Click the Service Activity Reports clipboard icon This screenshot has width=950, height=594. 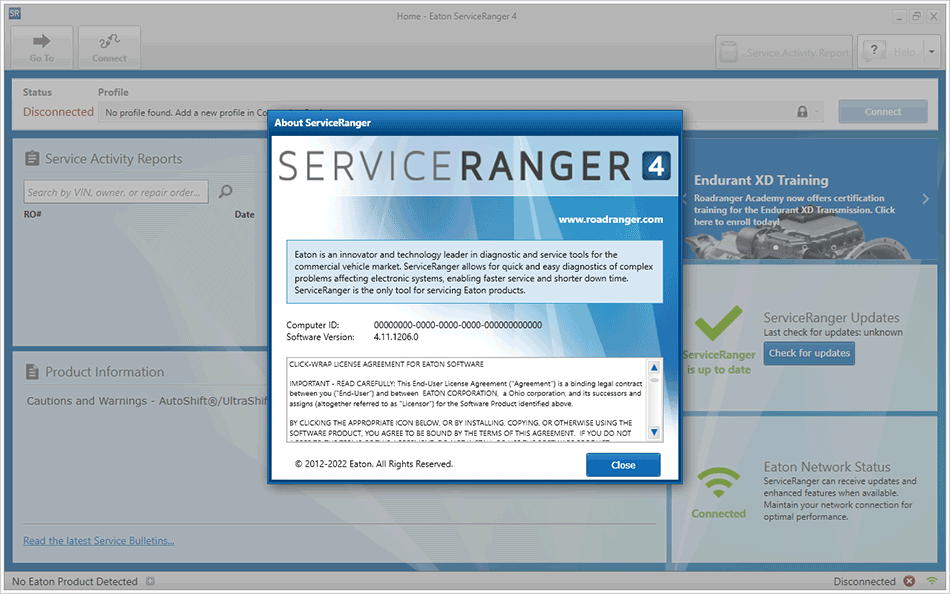32,159
